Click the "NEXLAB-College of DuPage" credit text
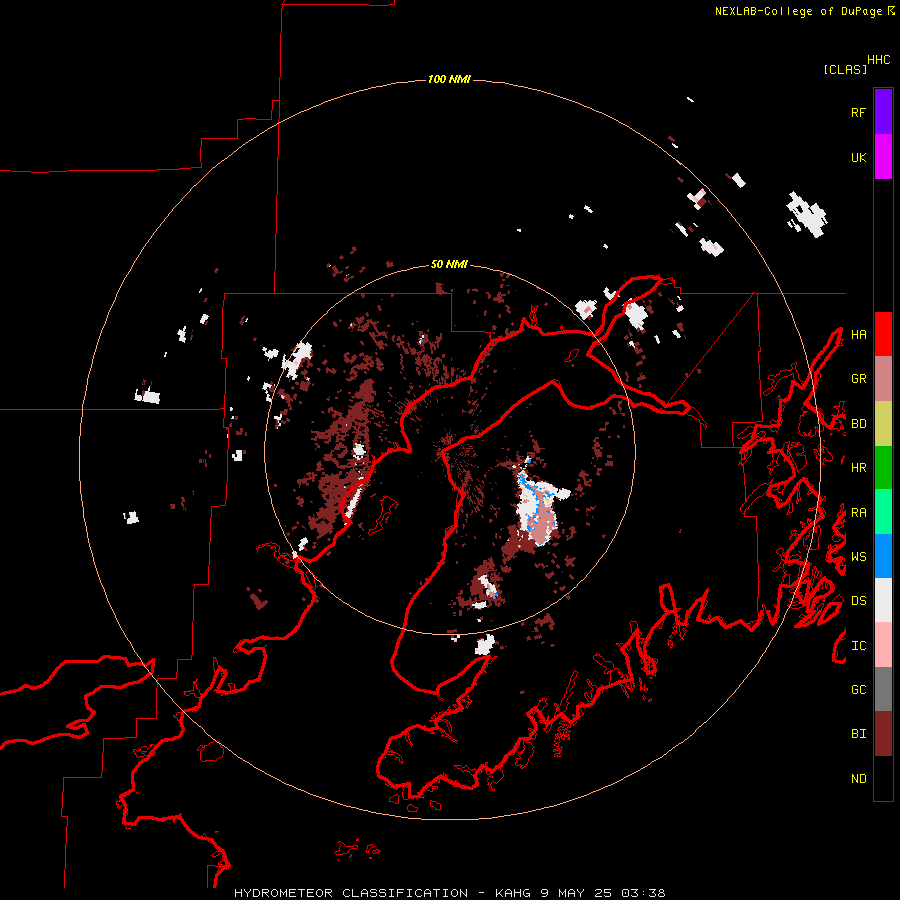900x900 pixels. coord(798,11)
